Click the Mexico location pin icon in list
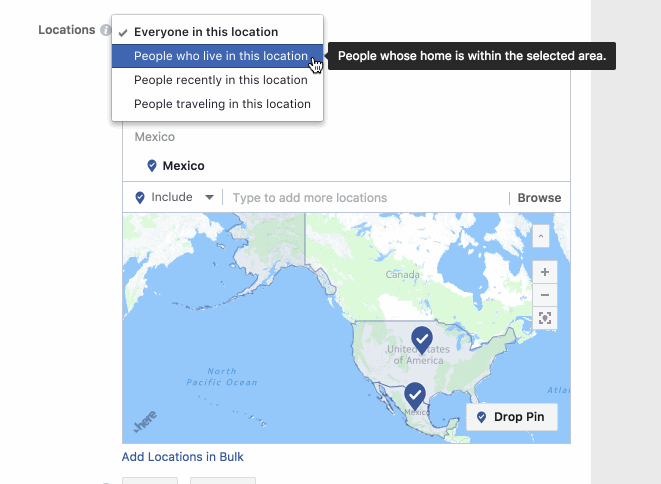Screen dimensions: 661x484 [152, 166]
